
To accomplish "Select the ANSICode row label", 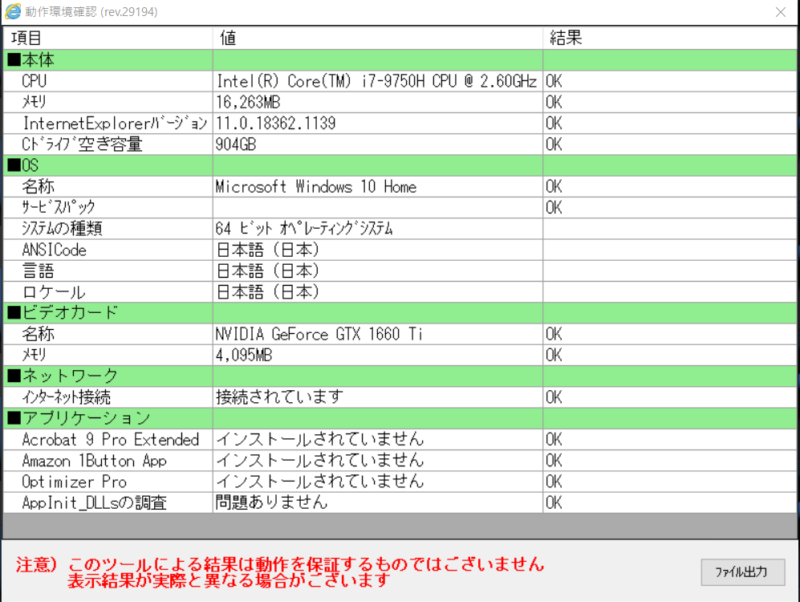I will pos(54,250).
